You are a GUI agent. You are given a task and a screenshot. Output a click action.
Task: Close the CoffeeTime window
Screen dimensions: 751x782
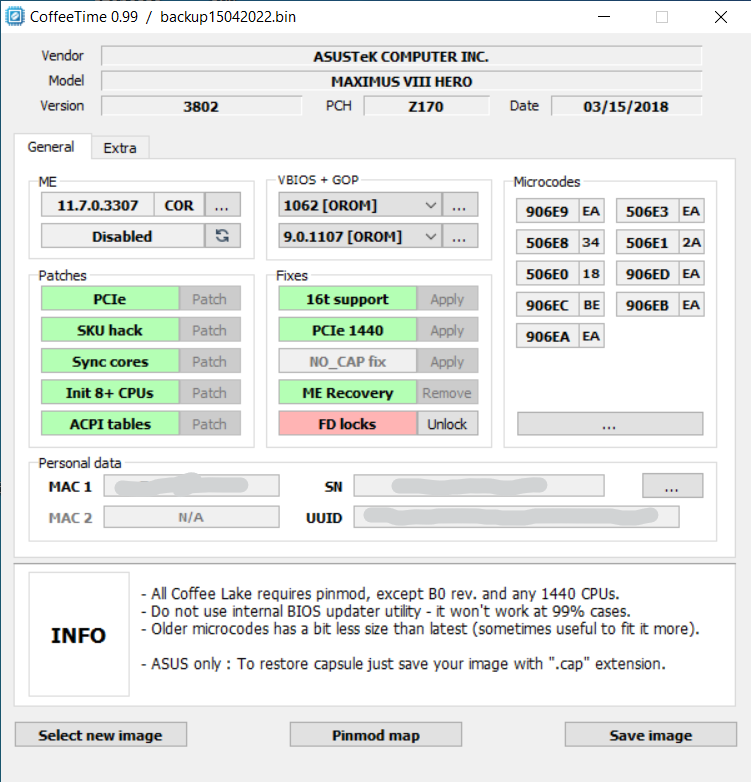721,17
